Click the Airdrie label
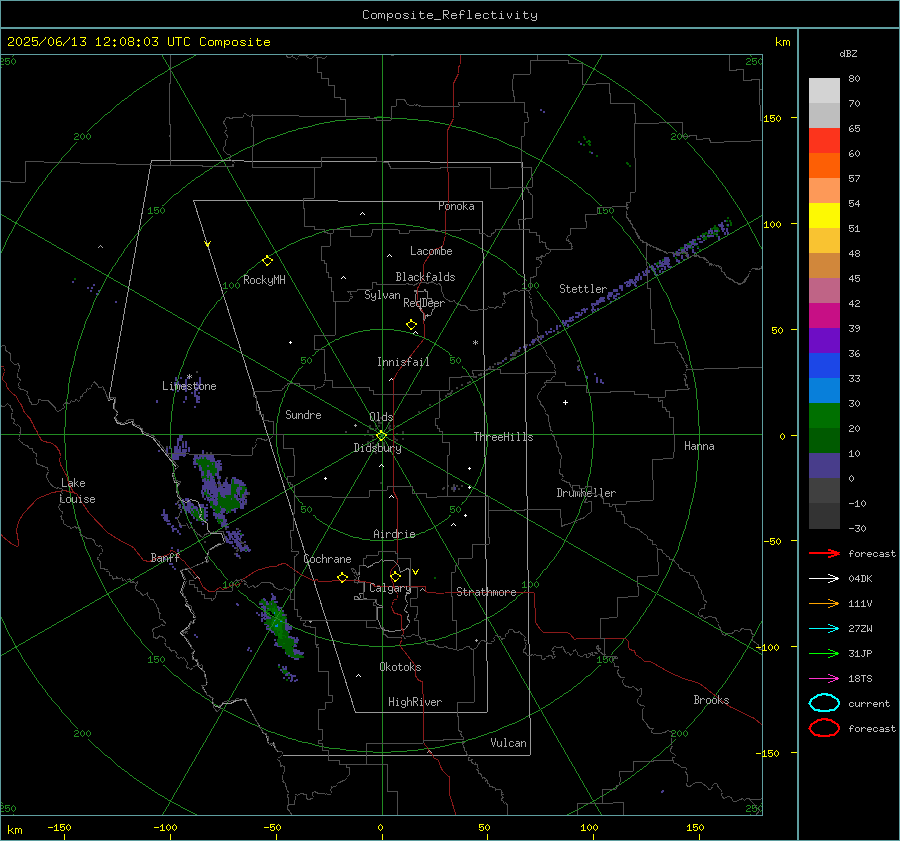900x841 pixels. [x=394, y=534]
